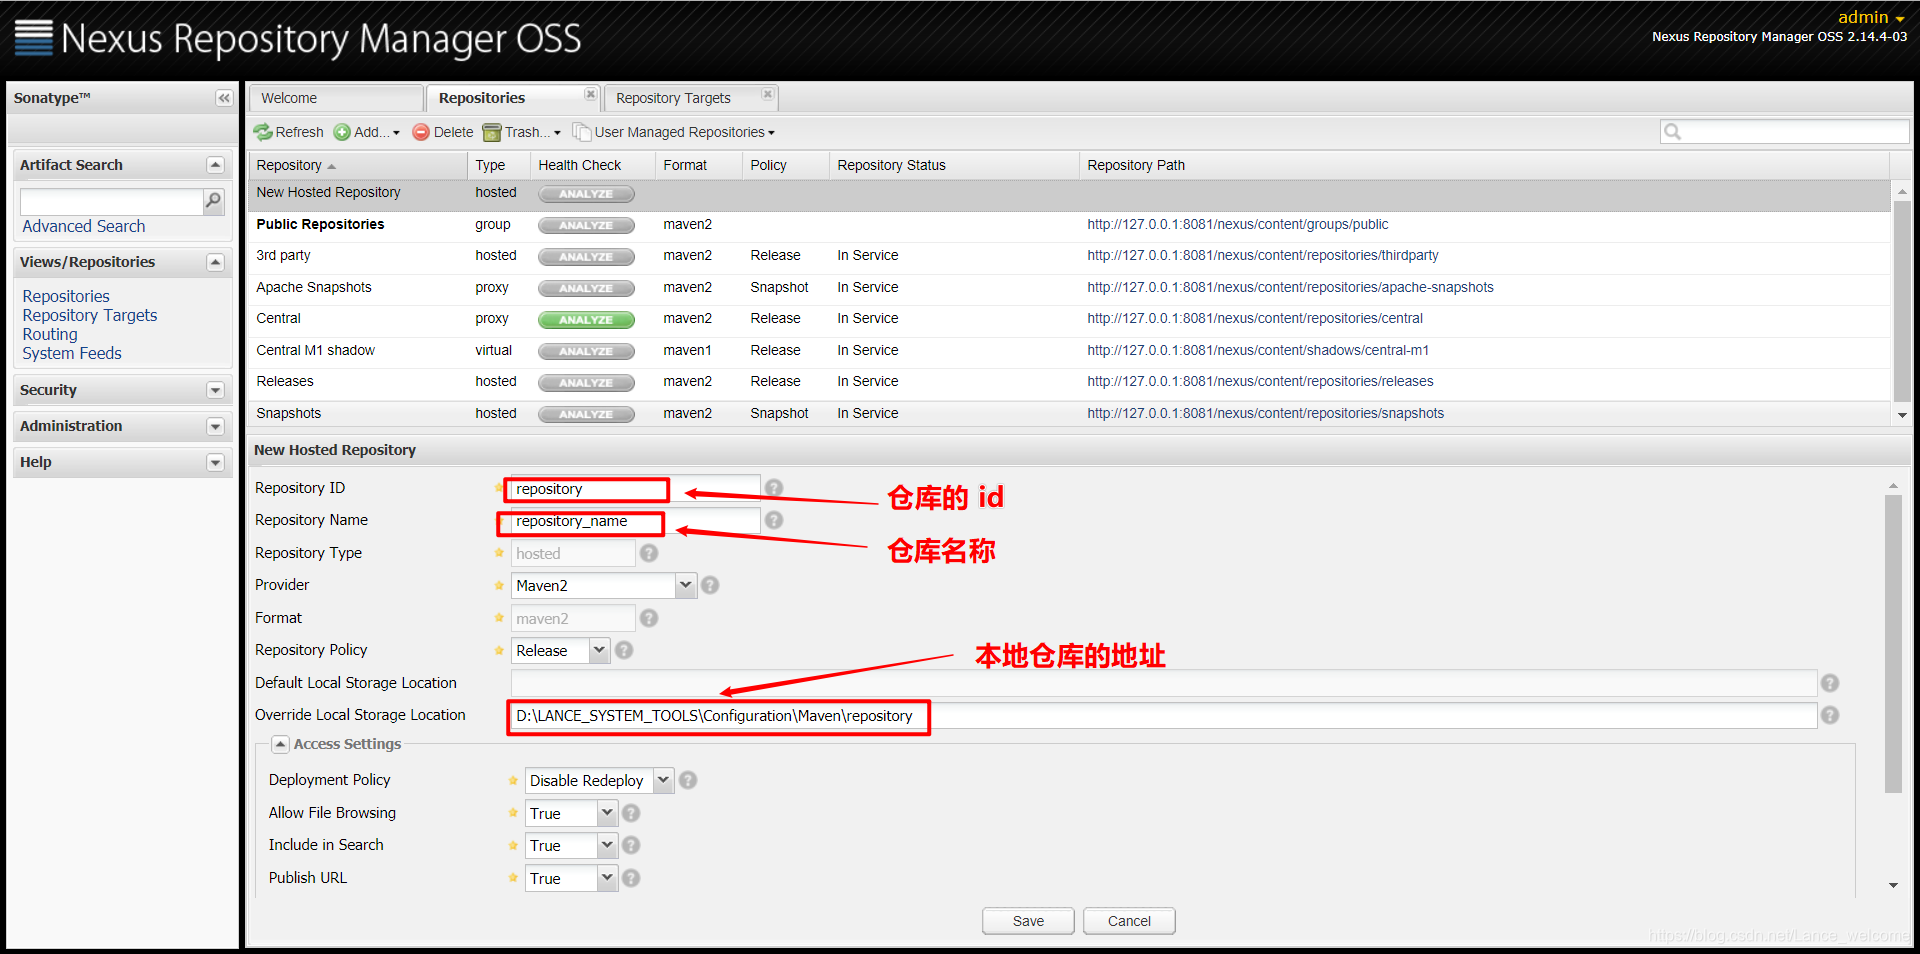The image size is (1920, 954).
Task: Open Repository Targets sidebar link
Action: (90, 315)
